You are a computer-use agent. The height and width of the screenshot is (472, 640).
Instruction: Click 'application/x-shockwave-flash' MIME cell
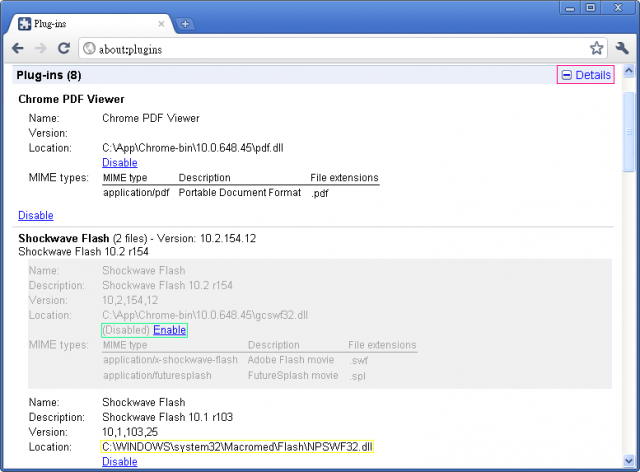click(170, 360)
